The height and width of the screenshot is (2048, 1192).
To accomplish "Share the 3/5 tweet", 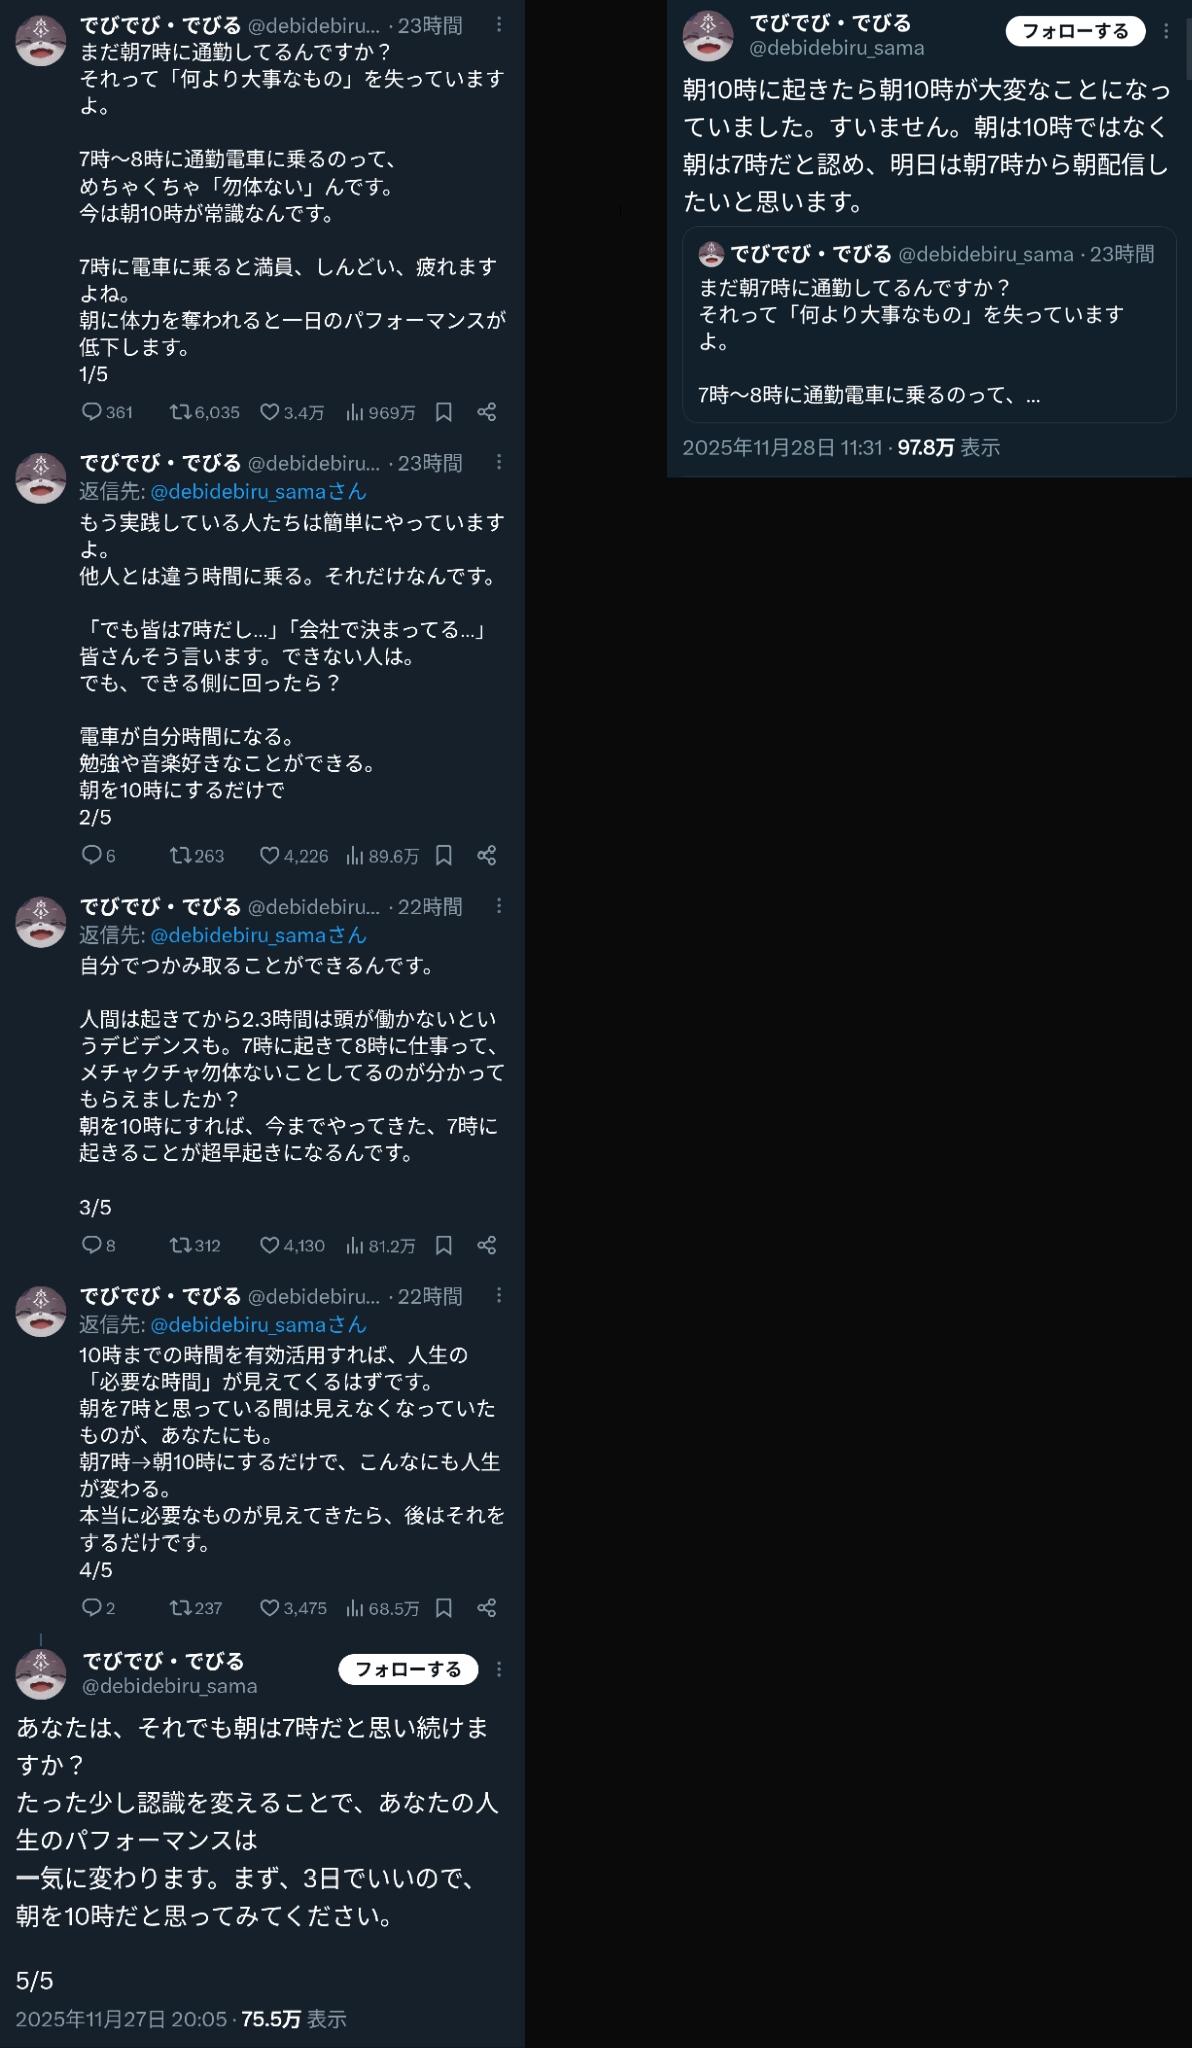I will pyautogui.click(x=487, y=1245).
